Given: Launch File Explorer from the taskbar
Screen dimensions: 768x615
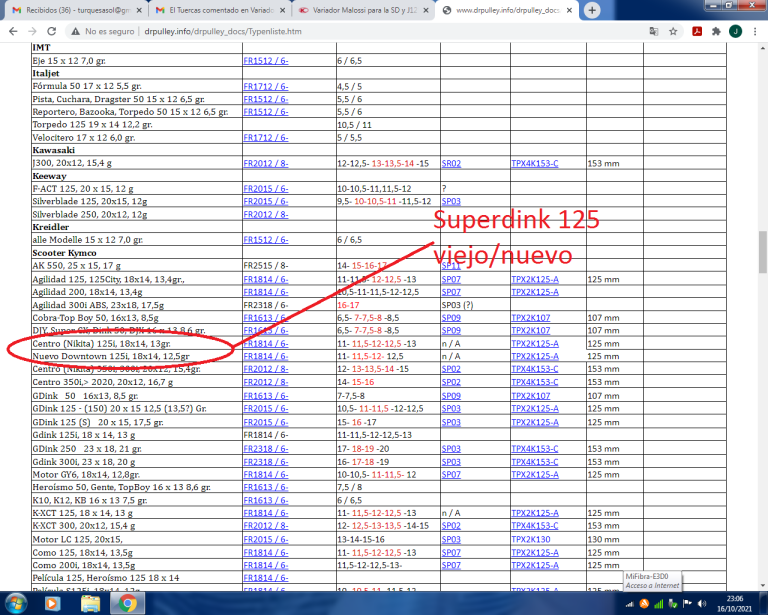Looking at the screenshot, I should [91, 603].
